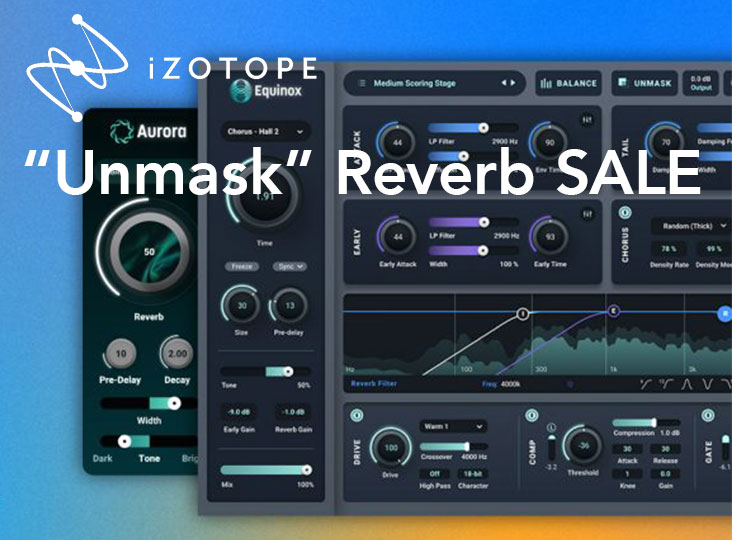The image size is (732, 540).
Task: Click the Early section settings icon
Action: pos(586,213)
